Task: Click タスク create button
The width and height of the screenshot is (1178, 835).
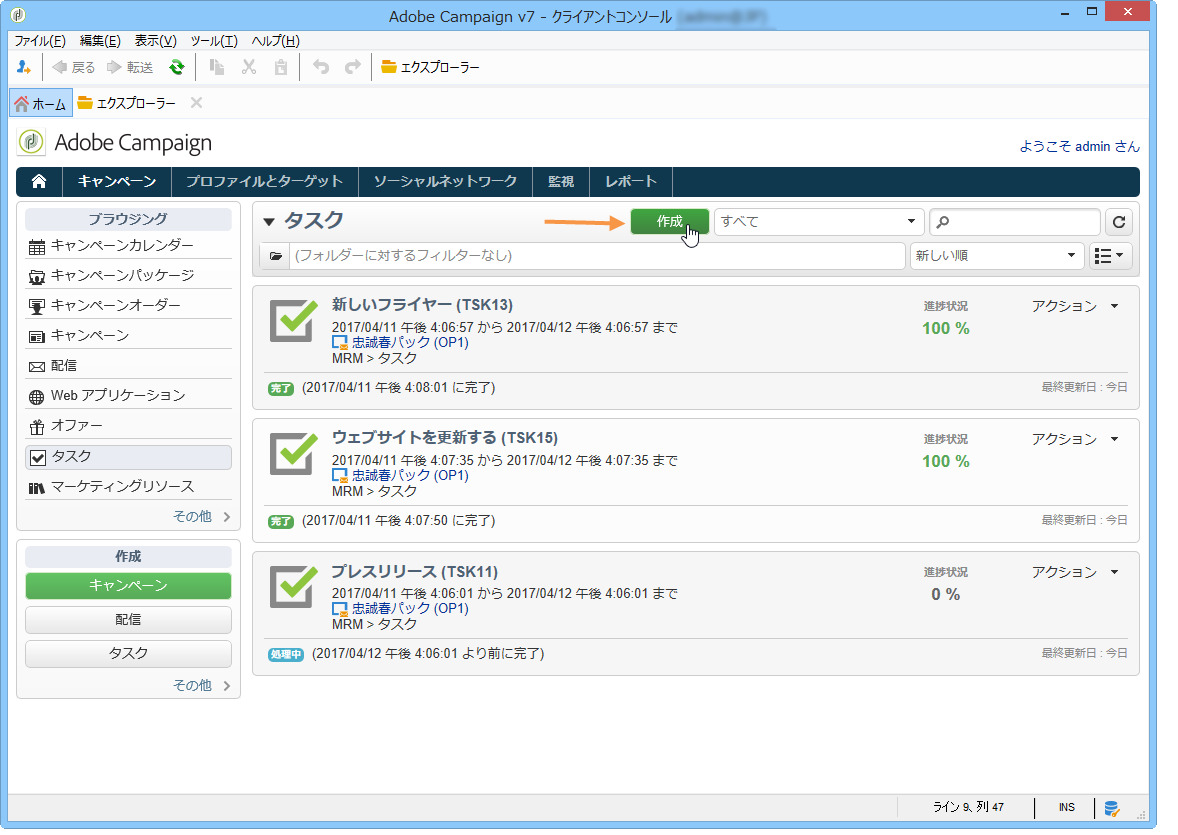Action: (x=128, y=654)
